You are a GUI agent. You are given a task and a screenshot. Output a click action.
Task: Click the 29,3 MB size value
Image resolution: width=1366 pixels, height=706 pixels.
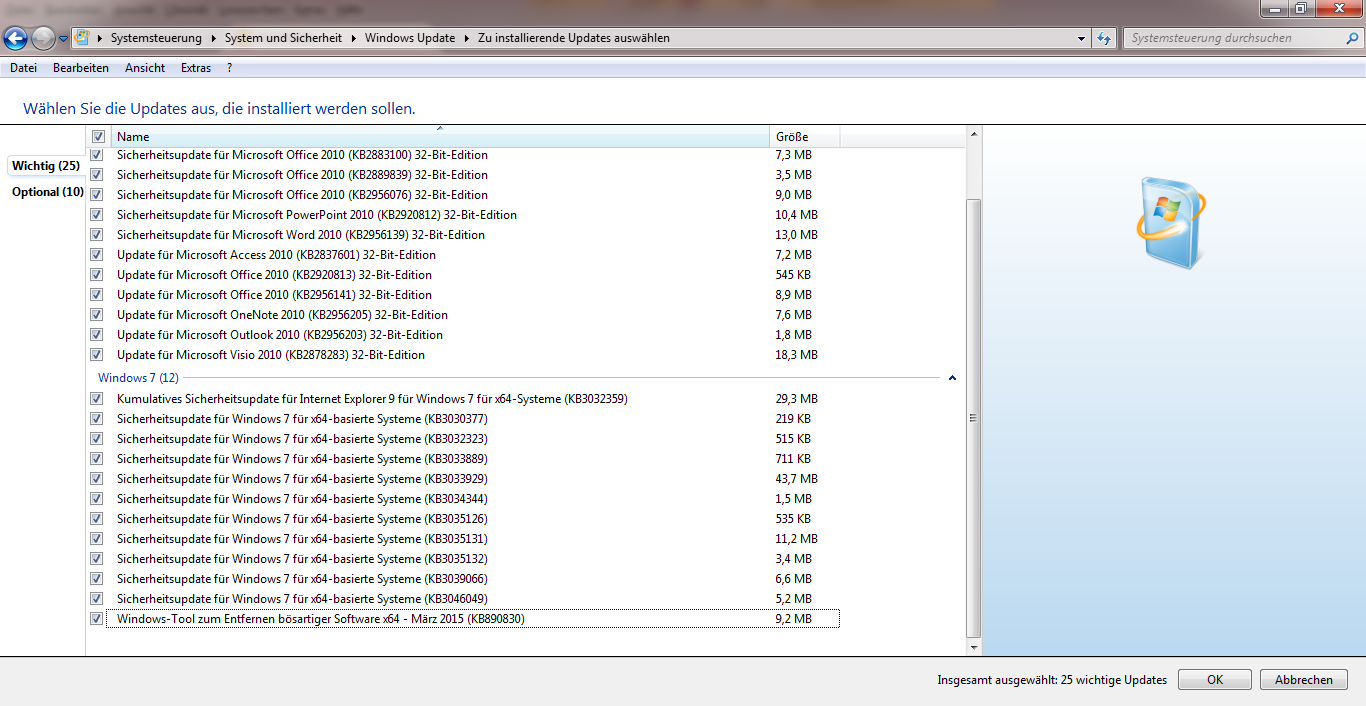(x=796, y=399)
